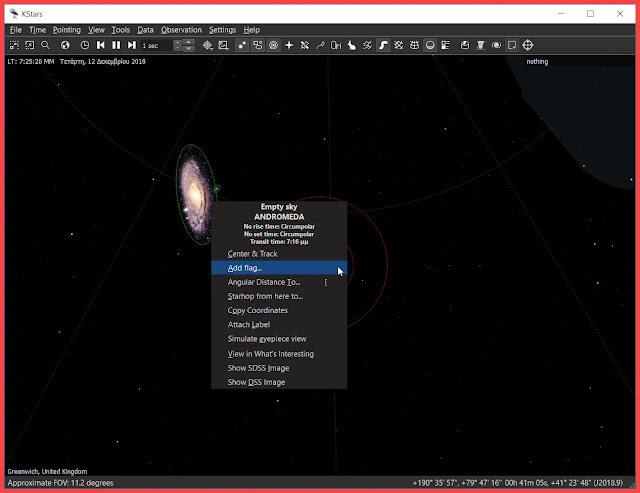This screenshot has width=640, height=493.
Task: Decrease time step with the down arrow
Action: pyautogui.click(x=189, y=49)
